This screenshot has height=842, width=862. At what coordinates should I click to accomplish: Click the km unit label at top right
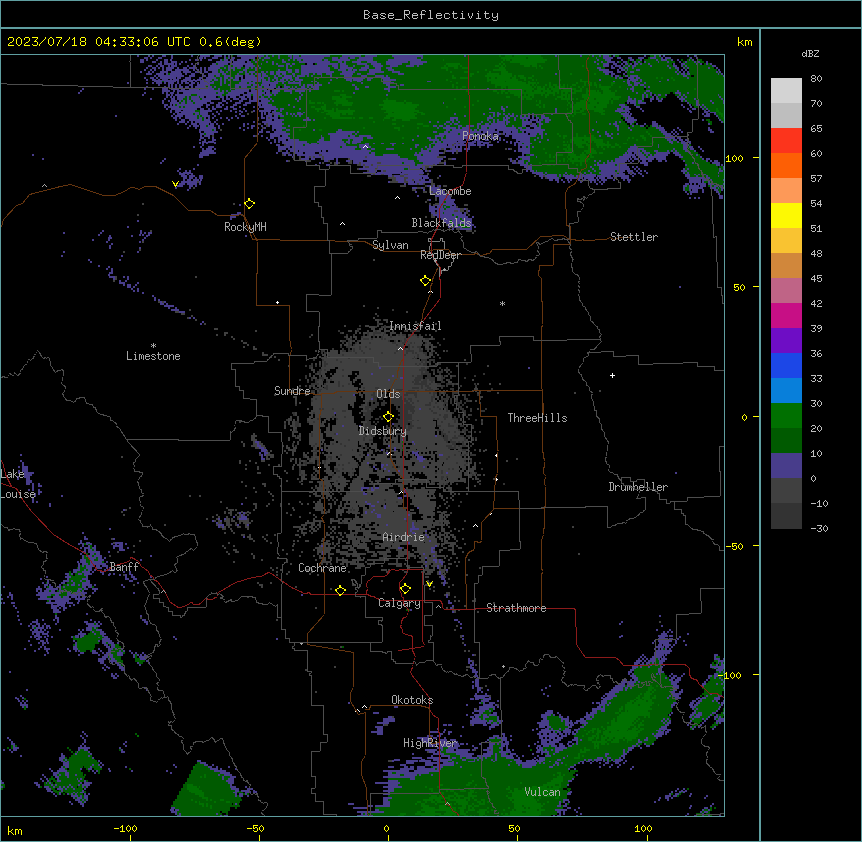744,42
